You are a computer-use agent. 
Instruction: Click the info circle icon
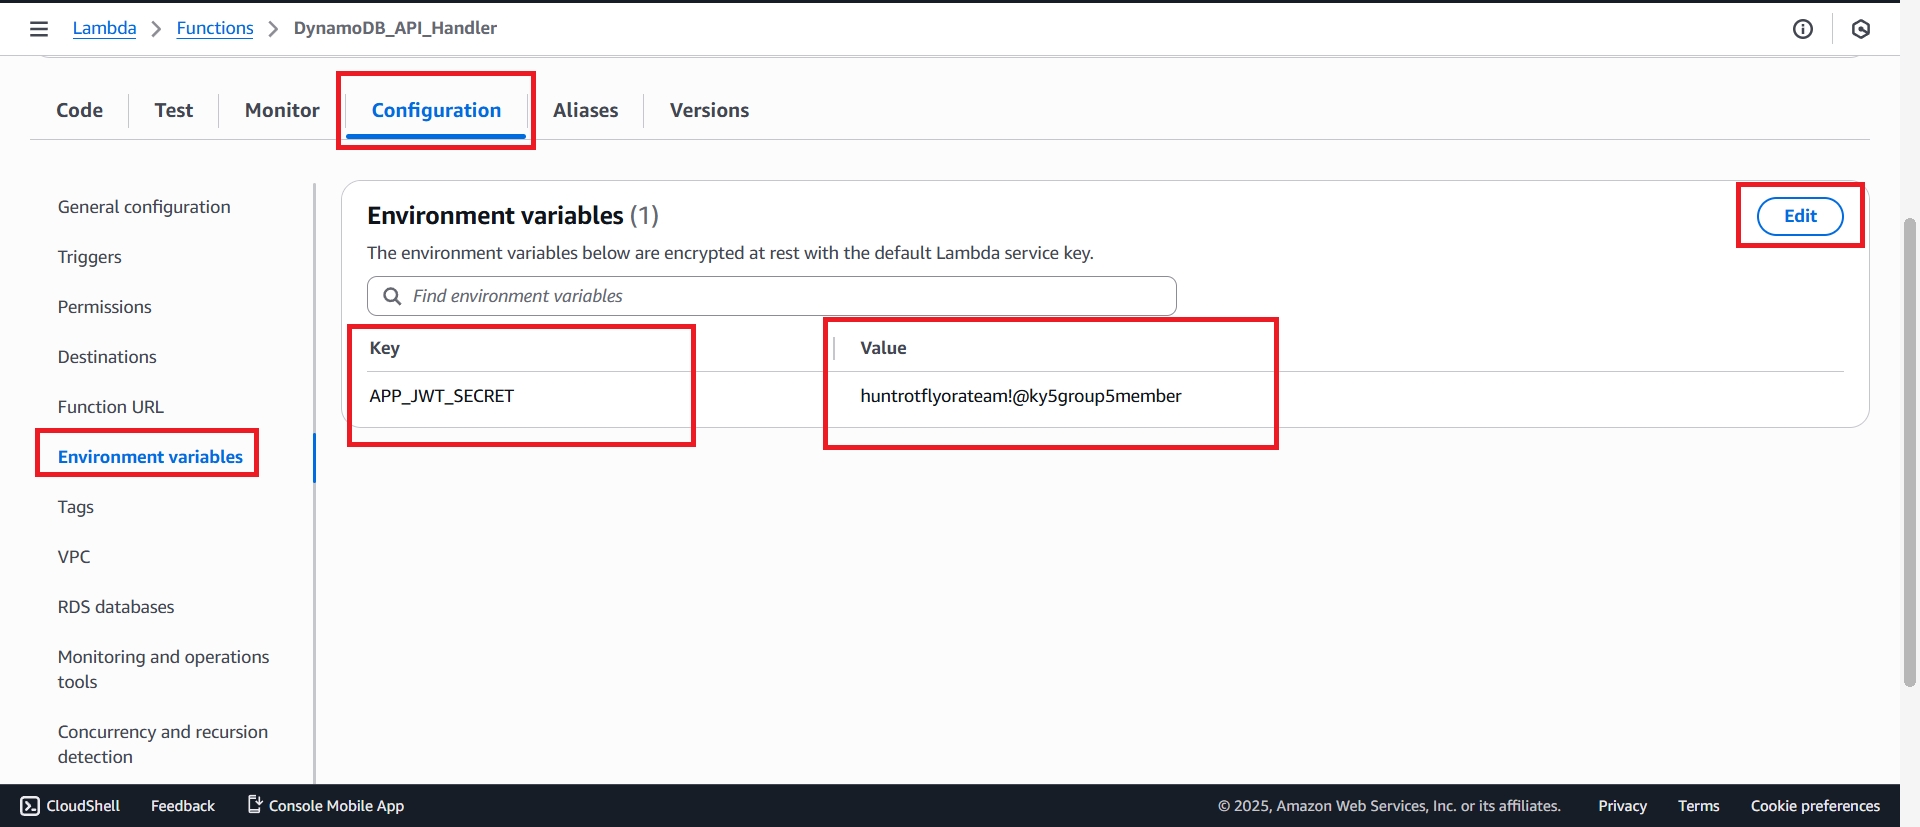tap(1802, 29)
